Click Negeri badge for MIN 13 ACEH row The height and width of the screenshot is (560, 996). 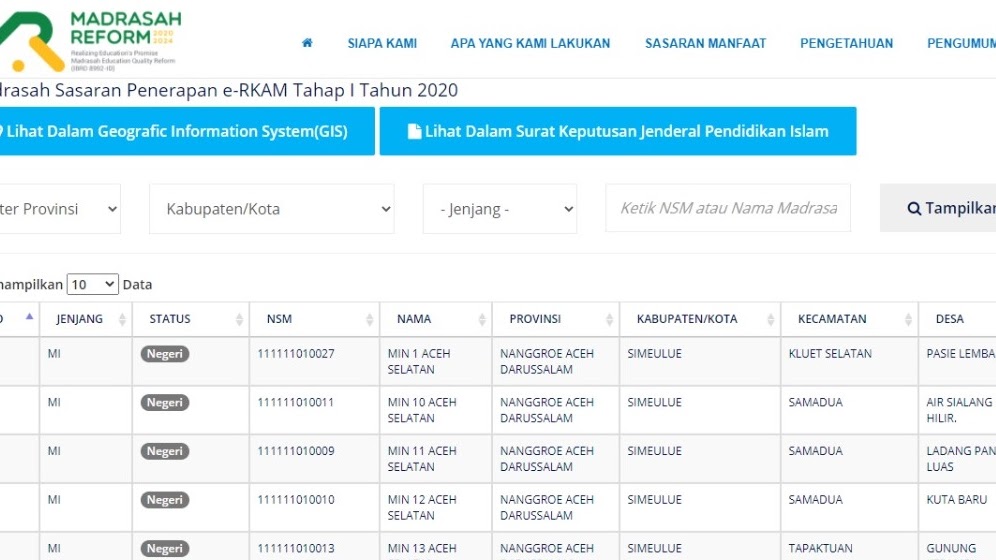point(165,549)
